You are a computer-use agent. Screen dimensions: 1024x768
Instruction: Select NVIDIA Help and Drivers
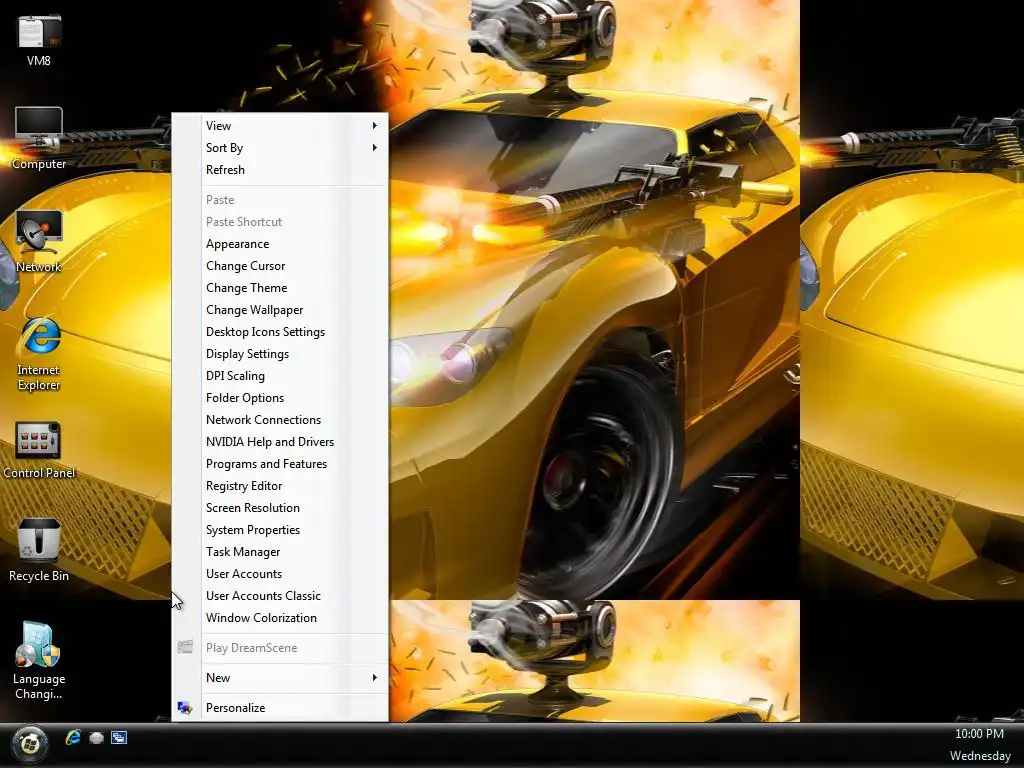click(x=280, y=442)
